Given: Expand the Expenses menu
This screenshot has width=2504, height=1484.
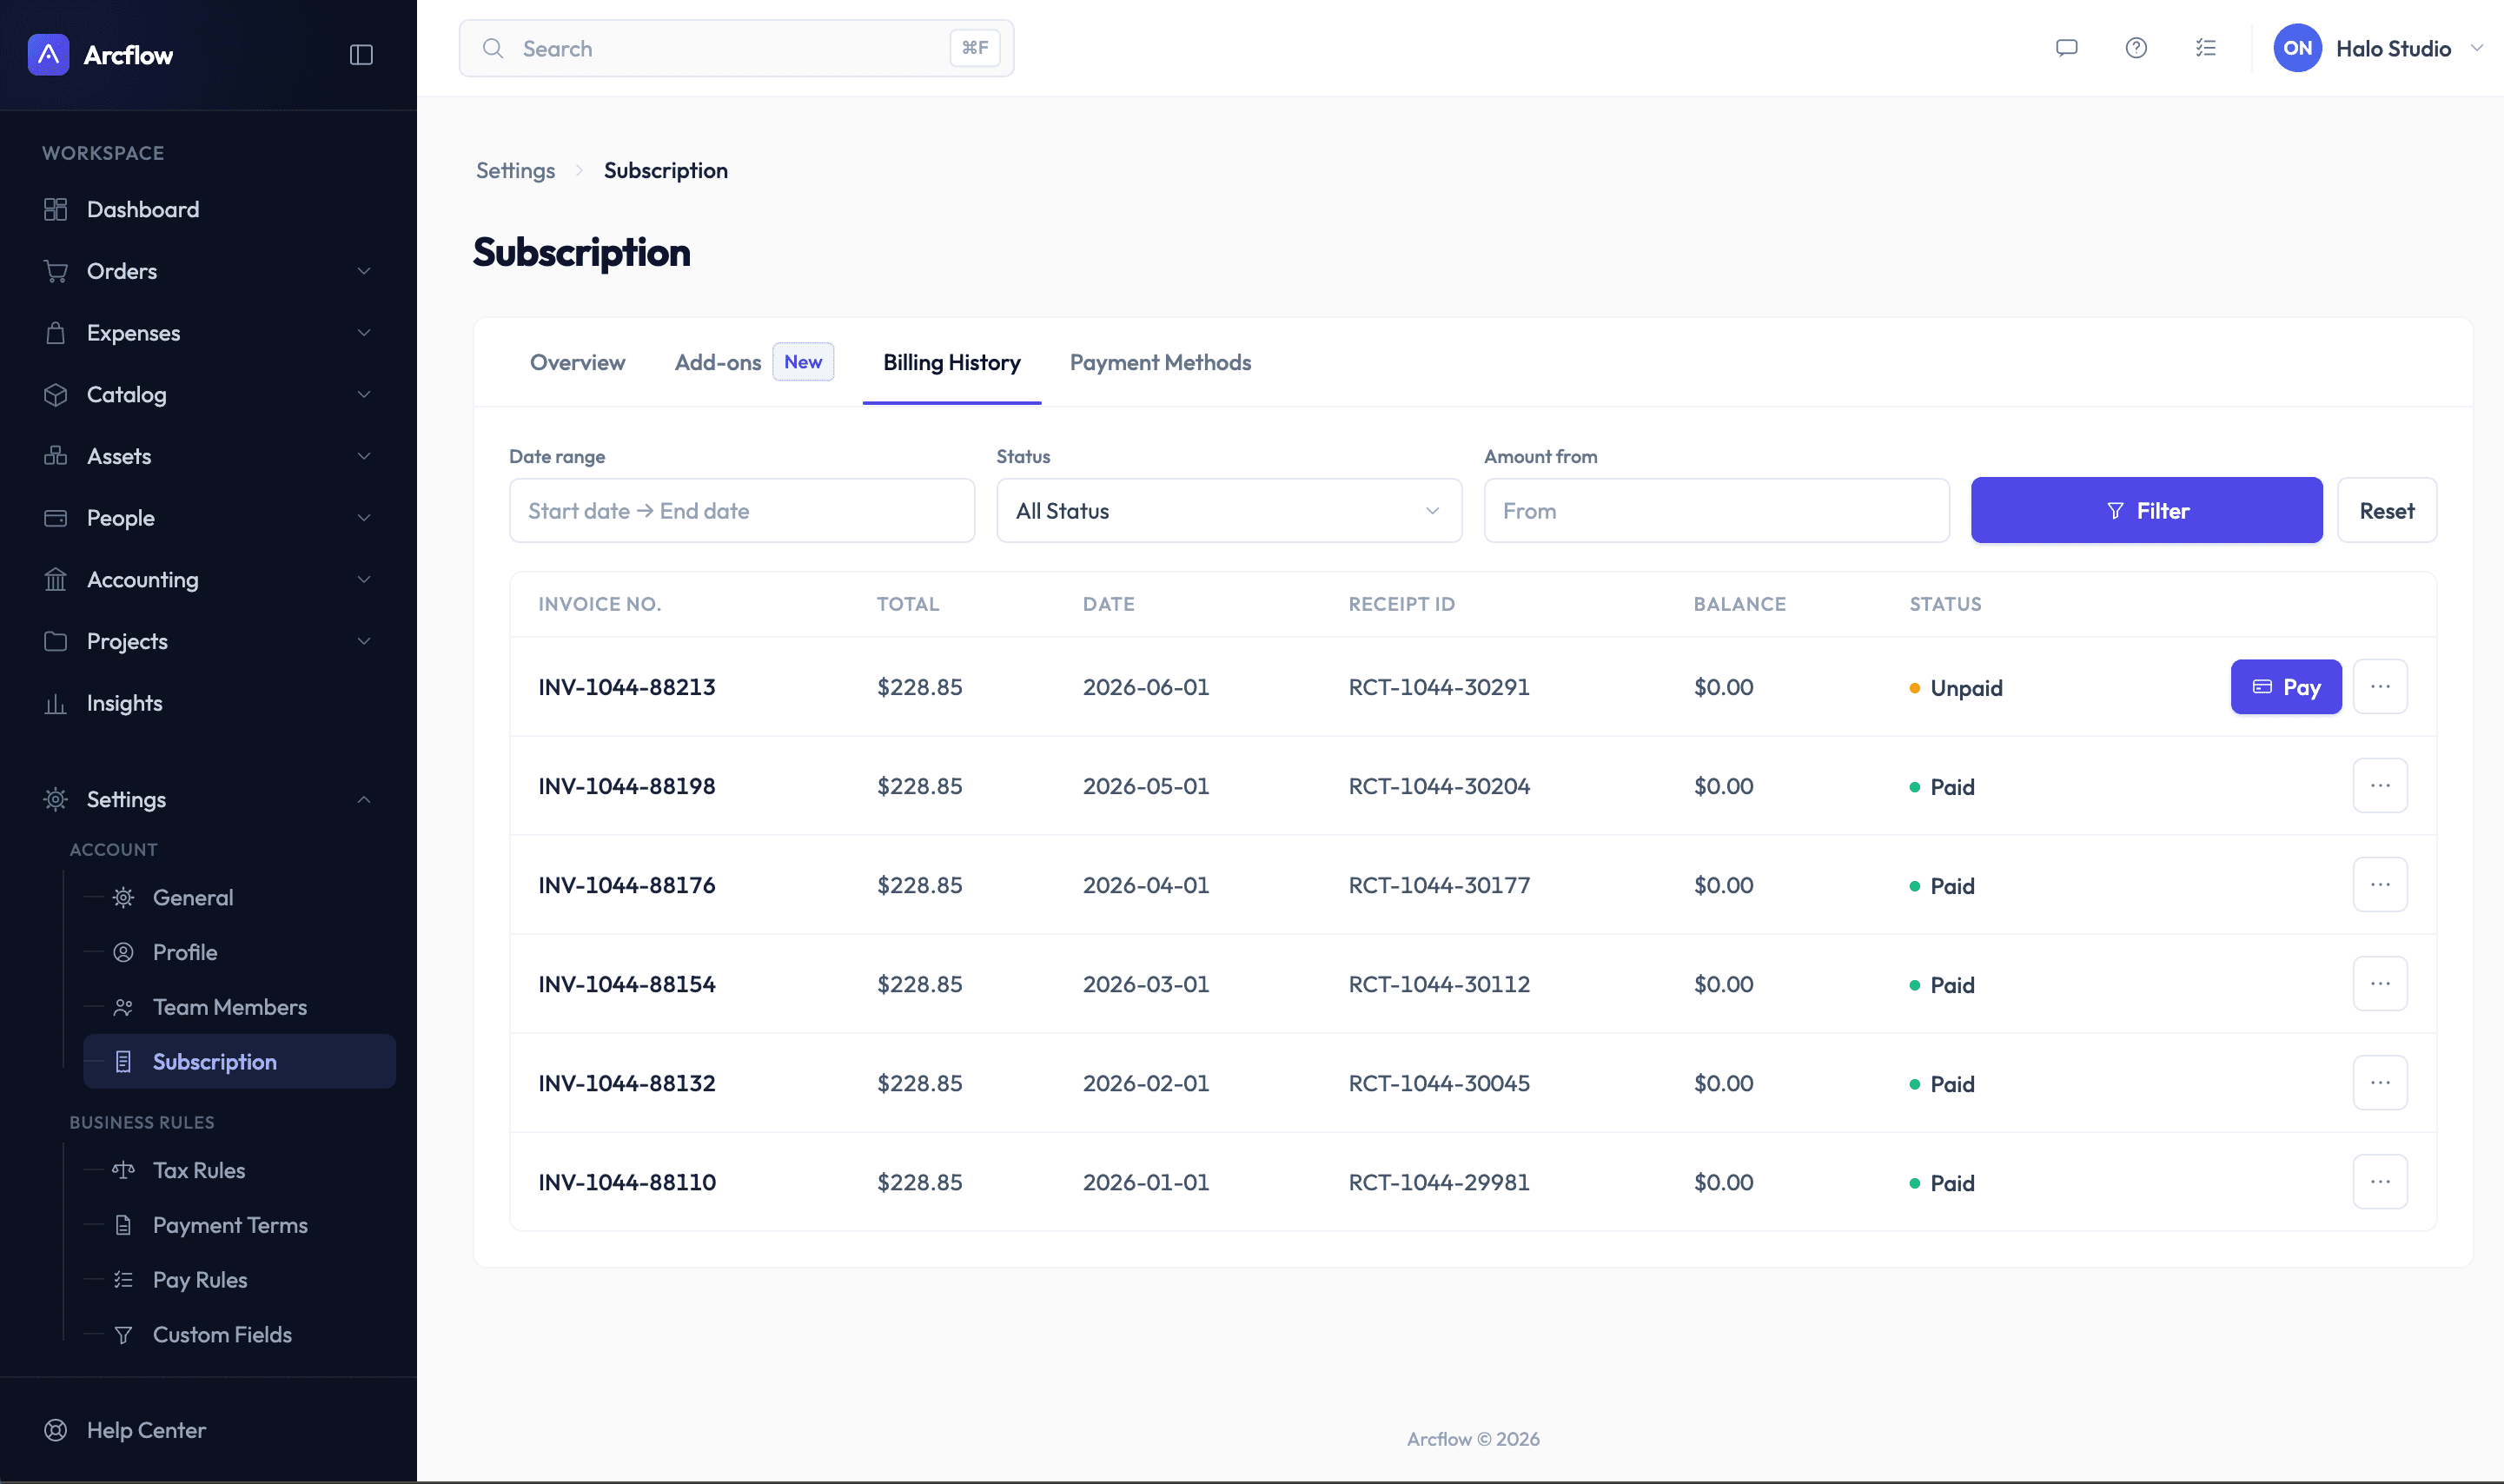Looking at the screenshot, I should tap(208, 333).
